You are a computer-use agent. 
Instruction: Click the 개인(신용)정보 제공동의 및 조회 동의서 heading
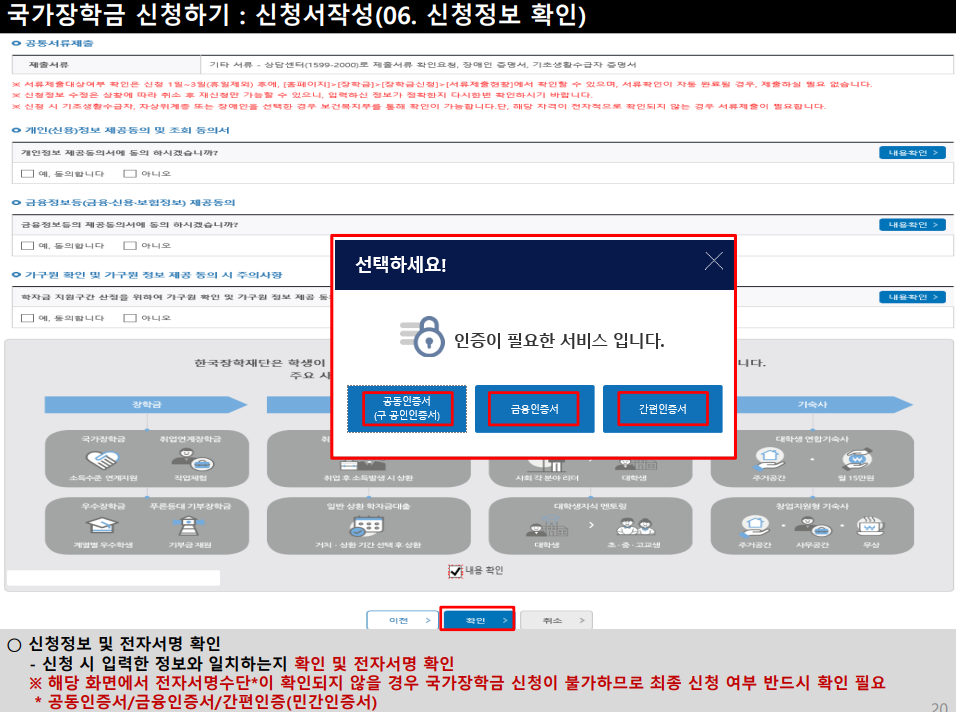pyautogui.click(x=127, y=130)
